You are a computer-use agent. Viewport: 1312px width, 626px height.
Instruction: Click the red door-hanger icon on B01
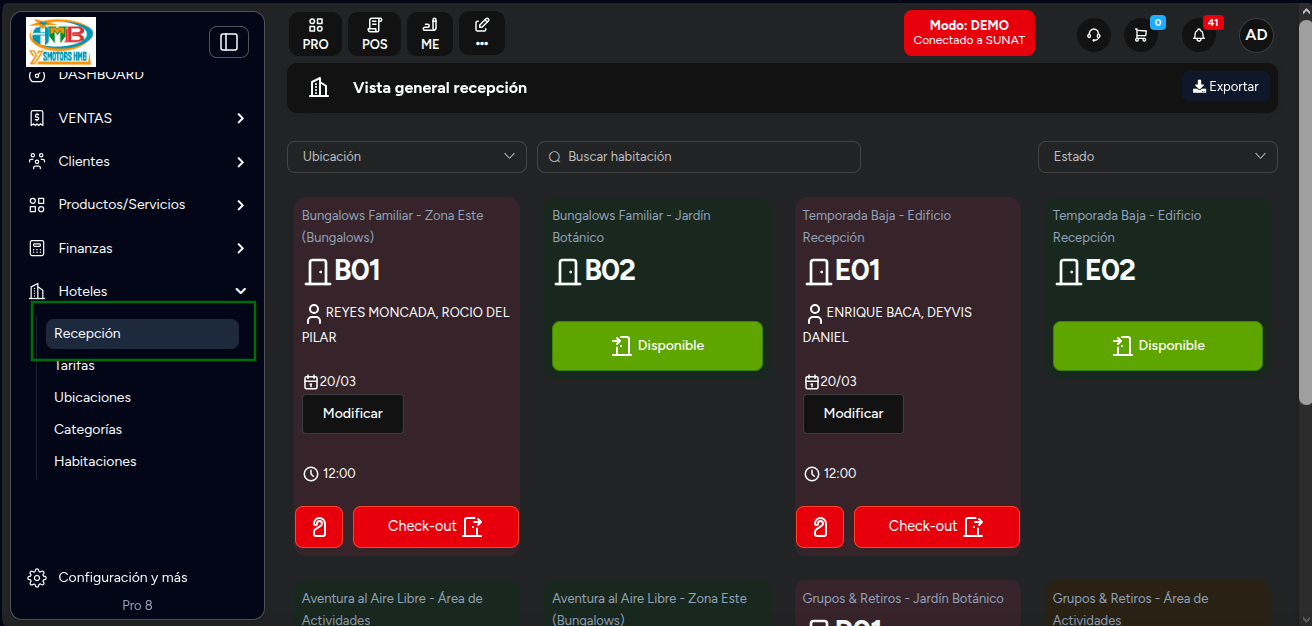[319, 527]
